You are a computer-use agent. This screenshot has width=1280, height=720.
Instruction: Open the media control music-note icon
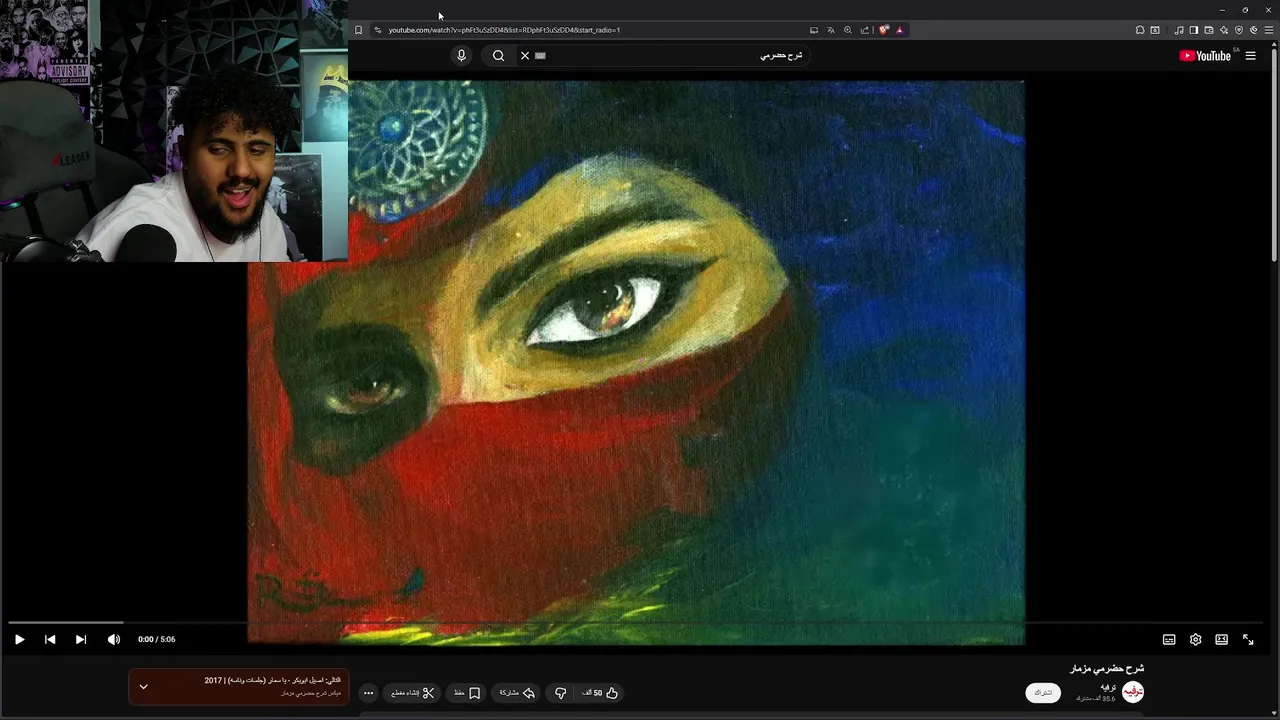[1179, 30]
